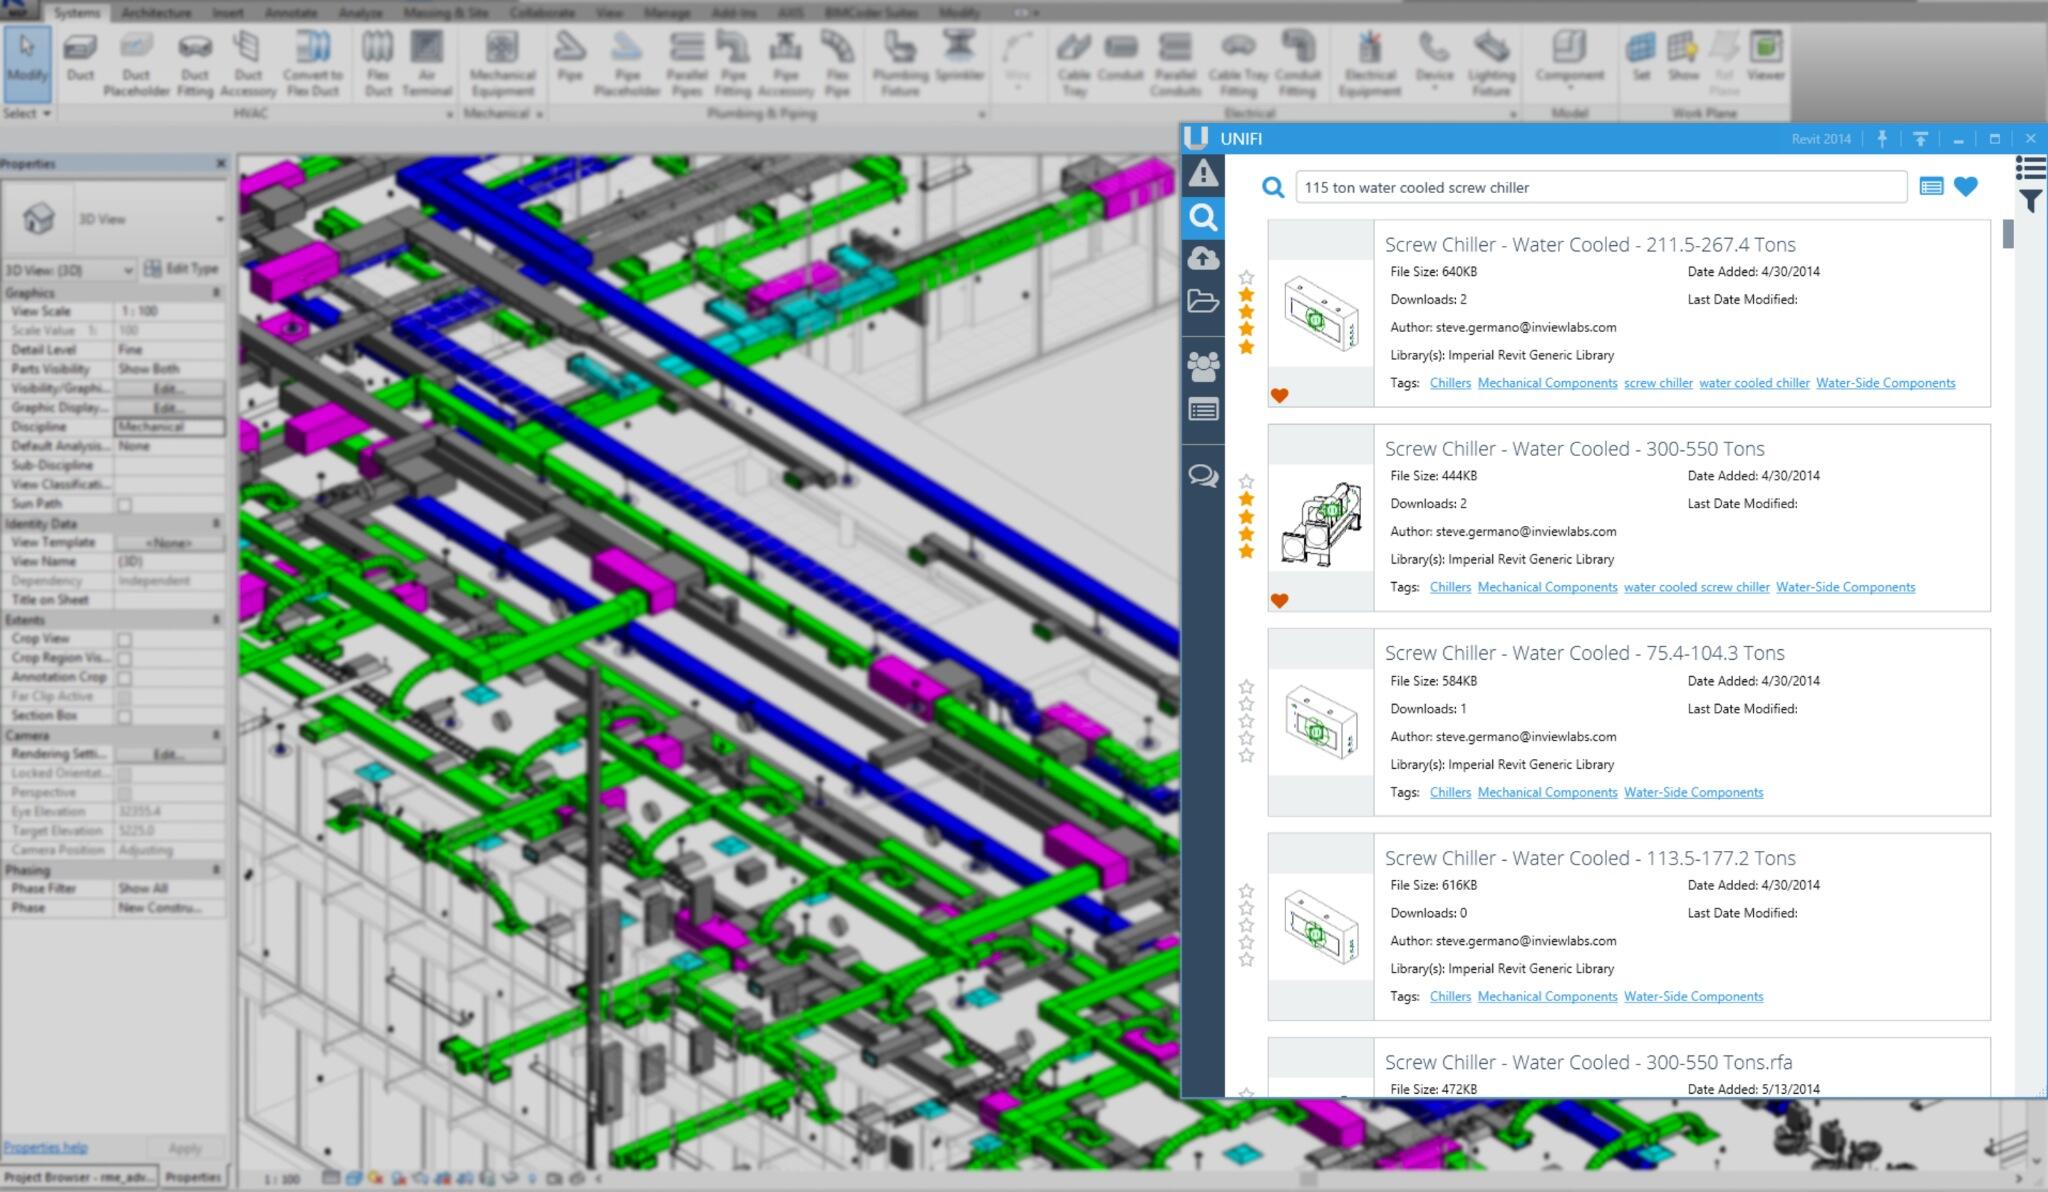Click magnifier icon beside search box
The width and height of the screenshot is (2048, 1192).
1272,187
